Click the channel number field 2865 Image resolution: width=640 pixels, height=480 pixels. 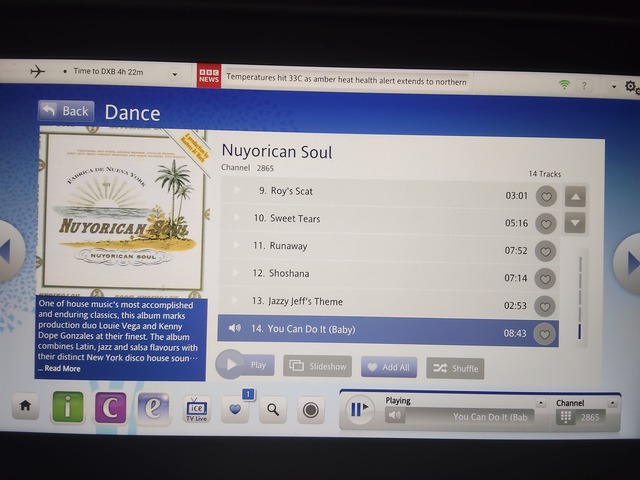click(x=590, y=417)
